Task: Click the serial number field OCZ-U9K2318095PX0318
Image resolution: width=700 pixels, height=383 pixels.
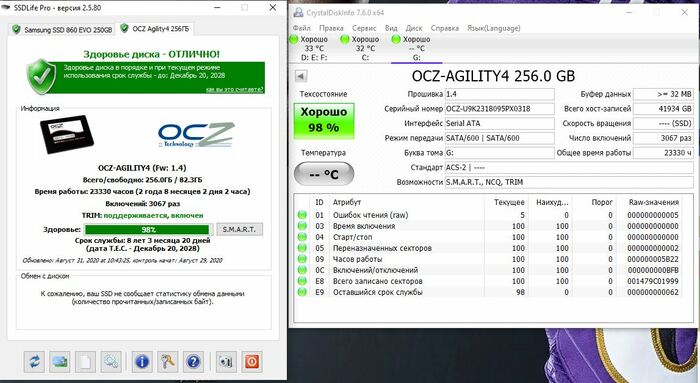Action: 500,109
